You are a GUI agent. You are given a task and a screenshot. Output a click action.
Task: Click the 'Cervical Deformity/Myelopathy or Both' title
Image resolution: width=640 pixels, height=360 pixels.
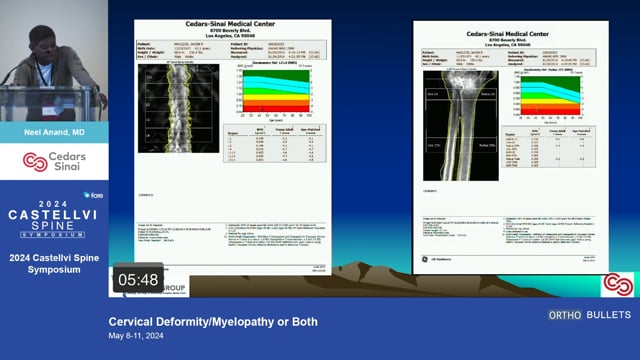coord(213,322)
